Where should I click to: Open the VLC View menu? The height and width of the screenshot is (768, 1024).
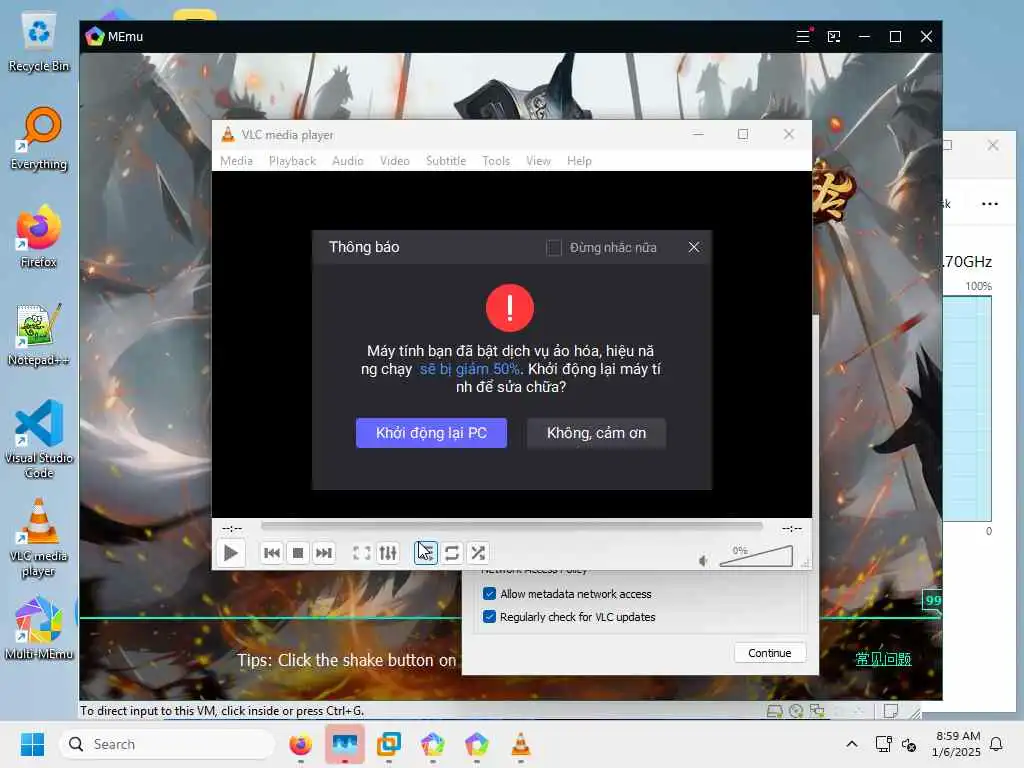538,161
